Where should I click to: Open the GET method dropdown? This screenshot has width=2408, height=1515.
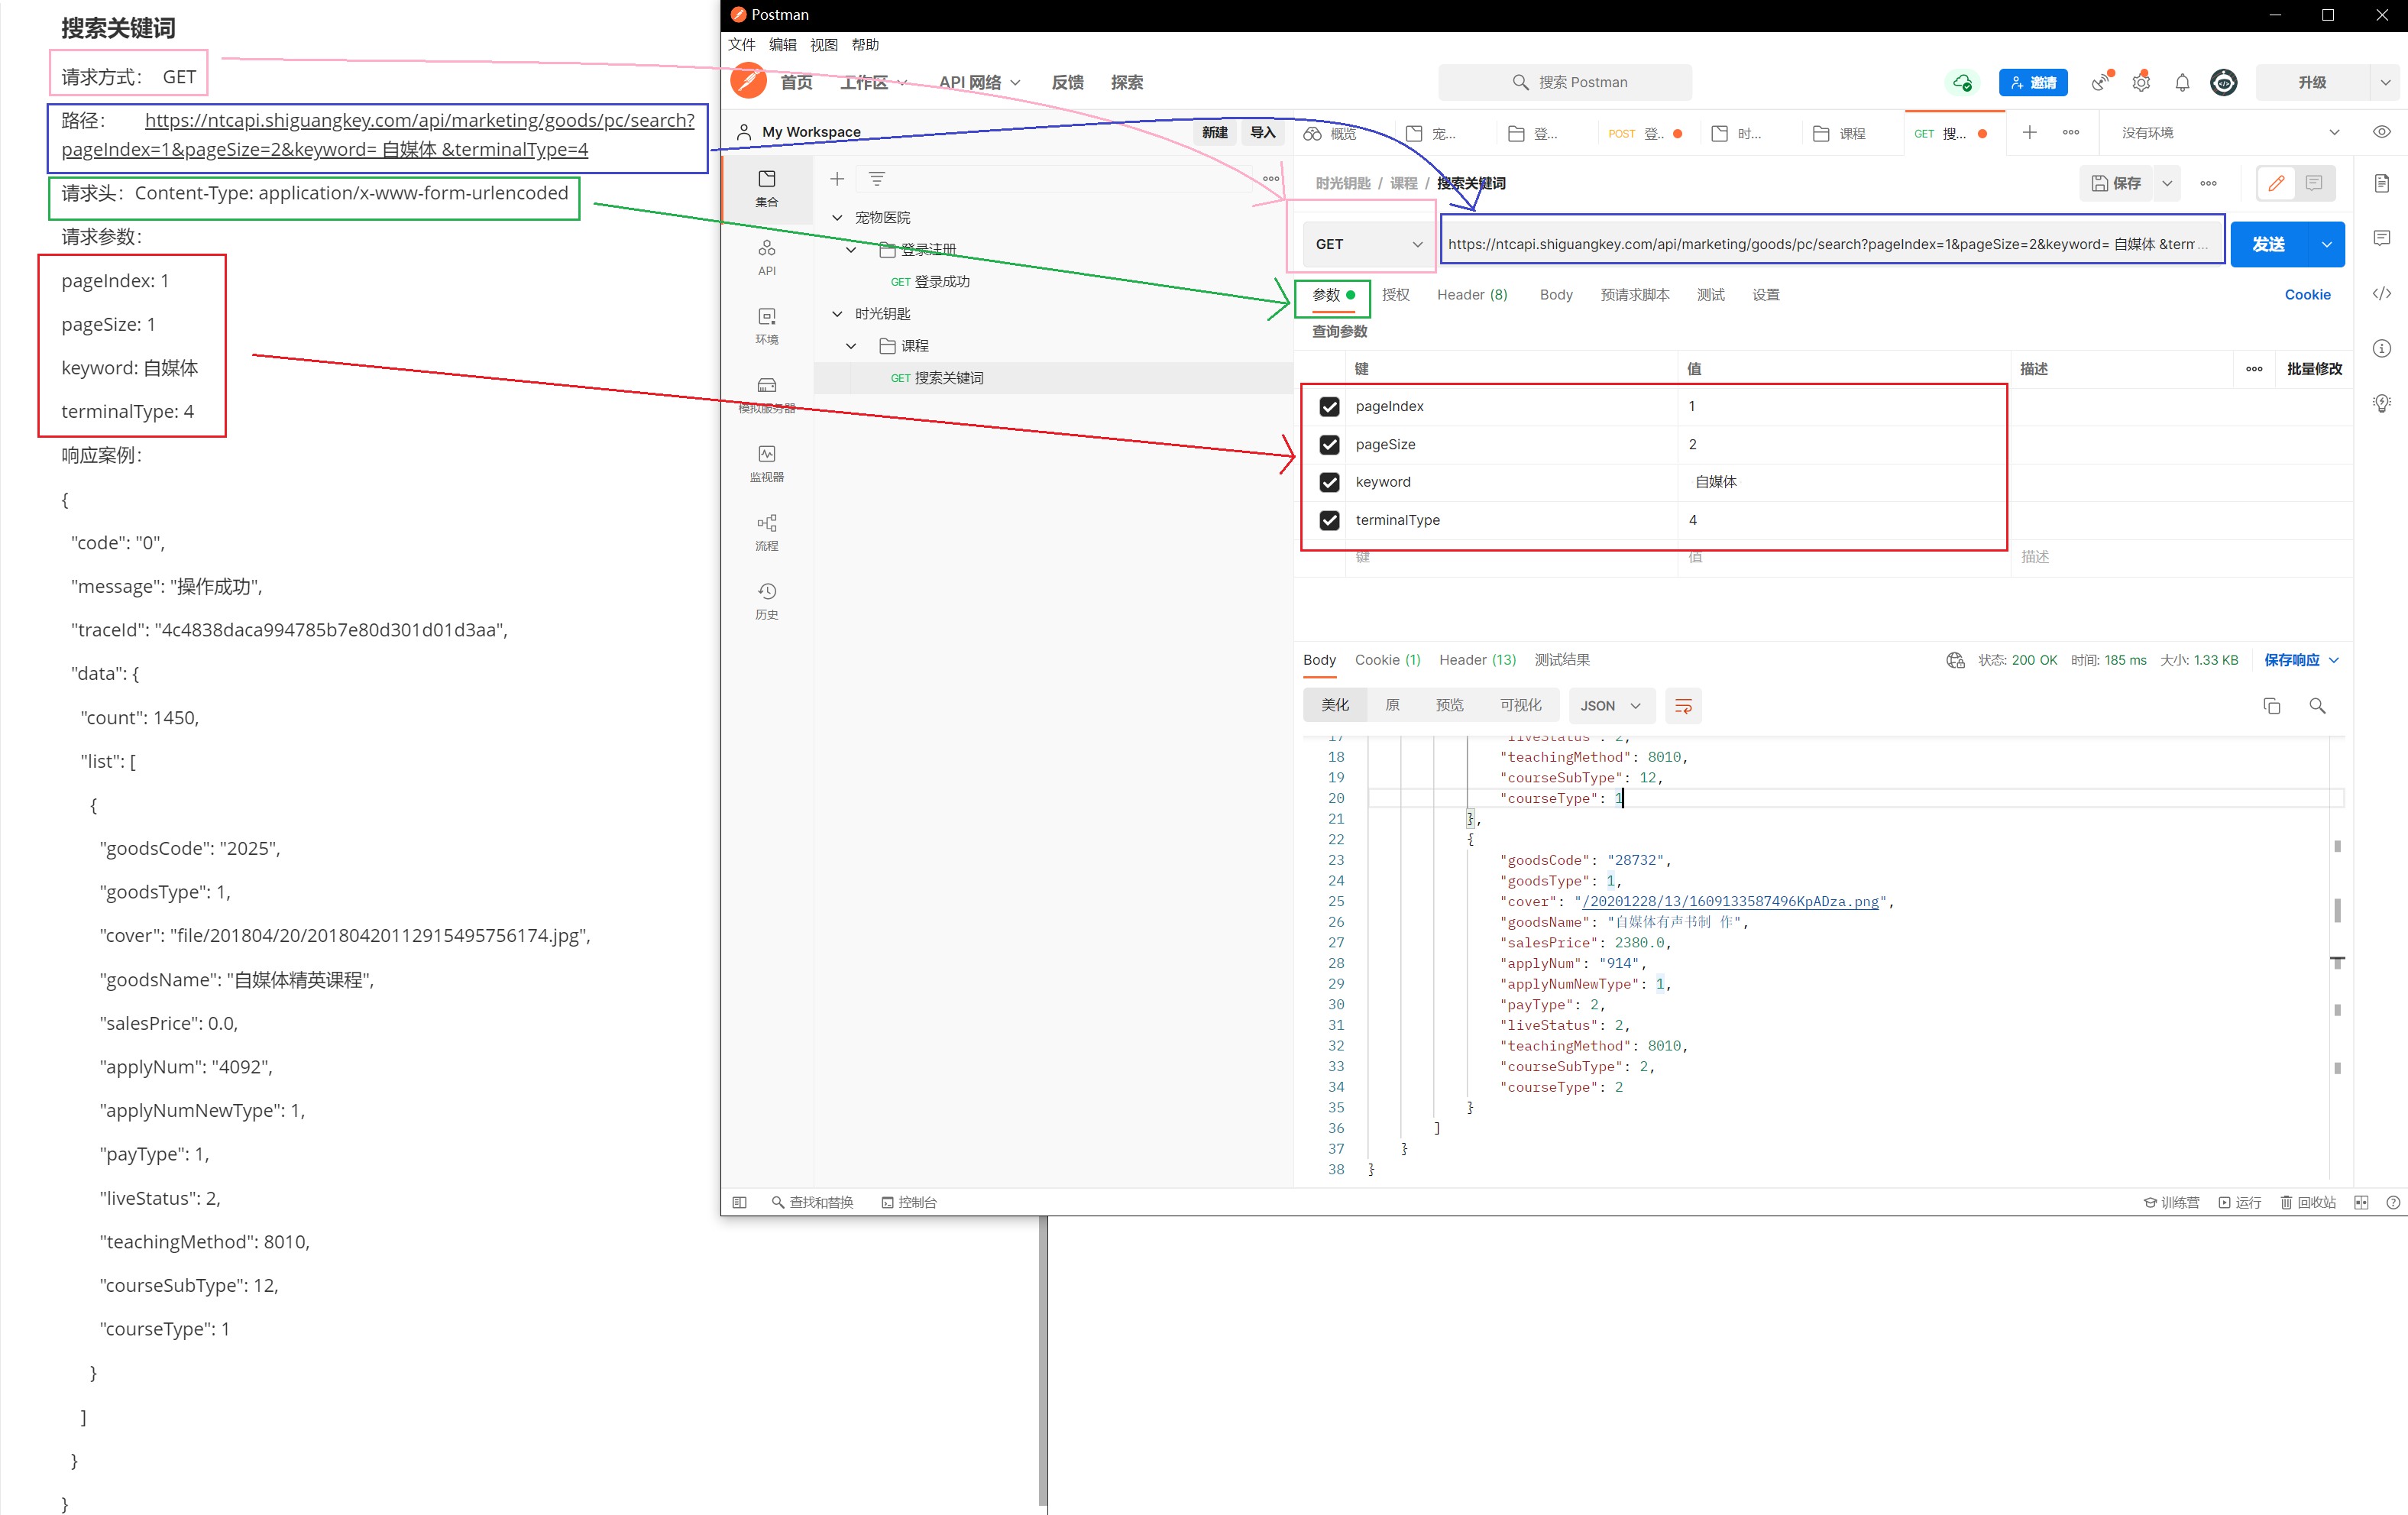point(1367,244)
